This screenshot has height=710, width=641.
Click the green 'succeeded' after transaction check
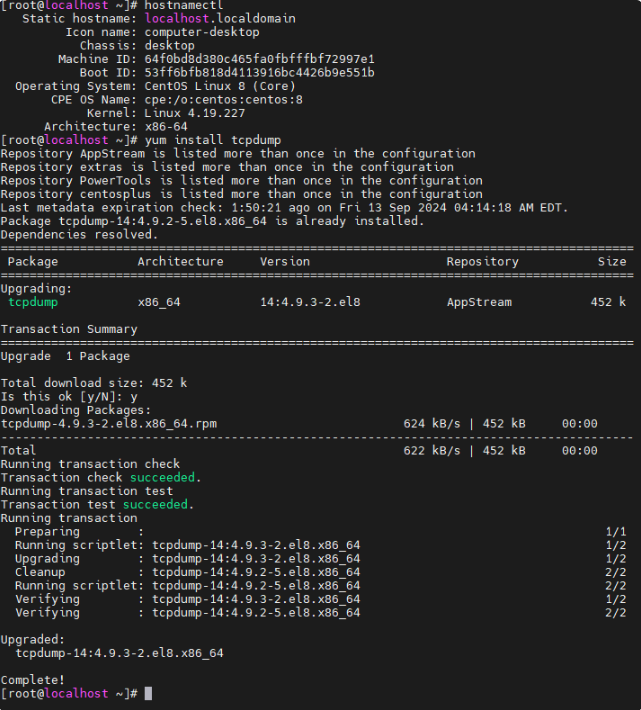(163, 477)
